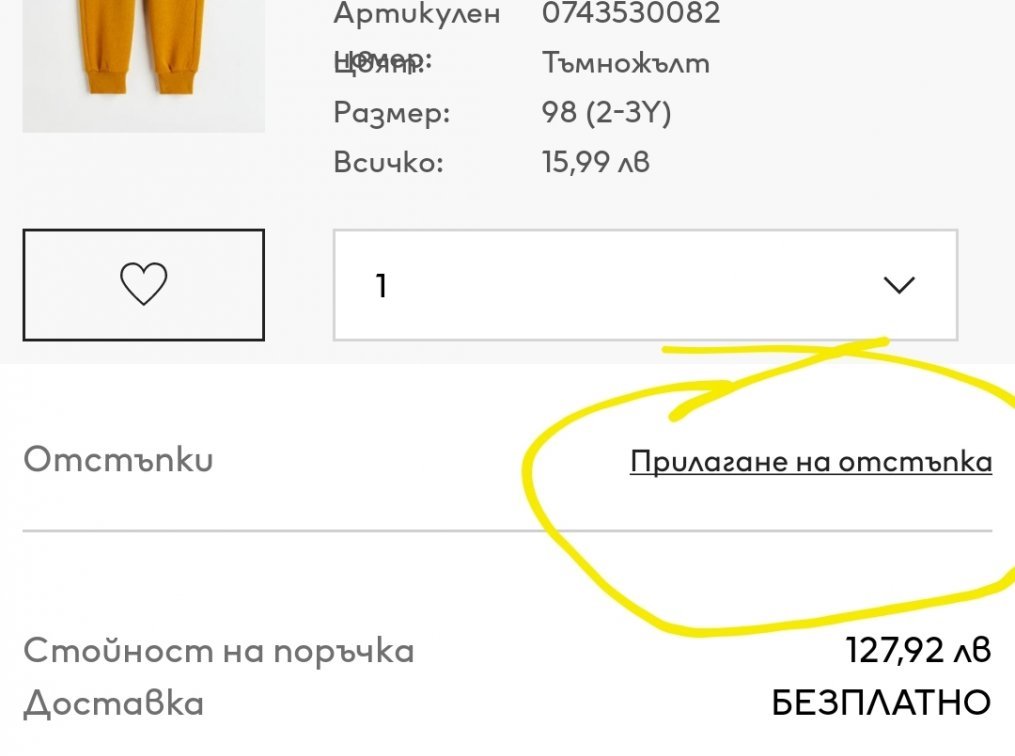Screen dimensions: 1015x756
Task: Open the quantity dropdown showing 1
Action: click(645, 286)
